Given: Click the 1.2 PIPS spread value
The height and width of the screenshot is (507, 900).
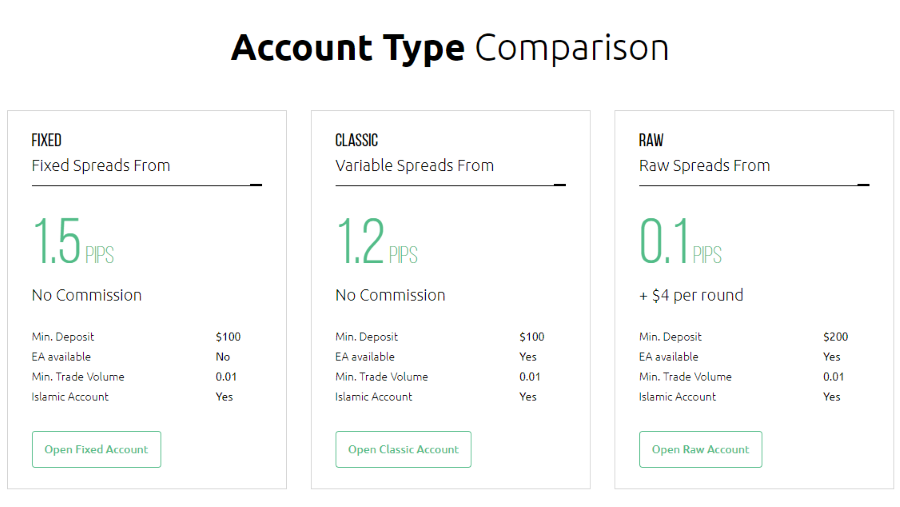Looking at the screenshot, I should [x=376, y=243].
